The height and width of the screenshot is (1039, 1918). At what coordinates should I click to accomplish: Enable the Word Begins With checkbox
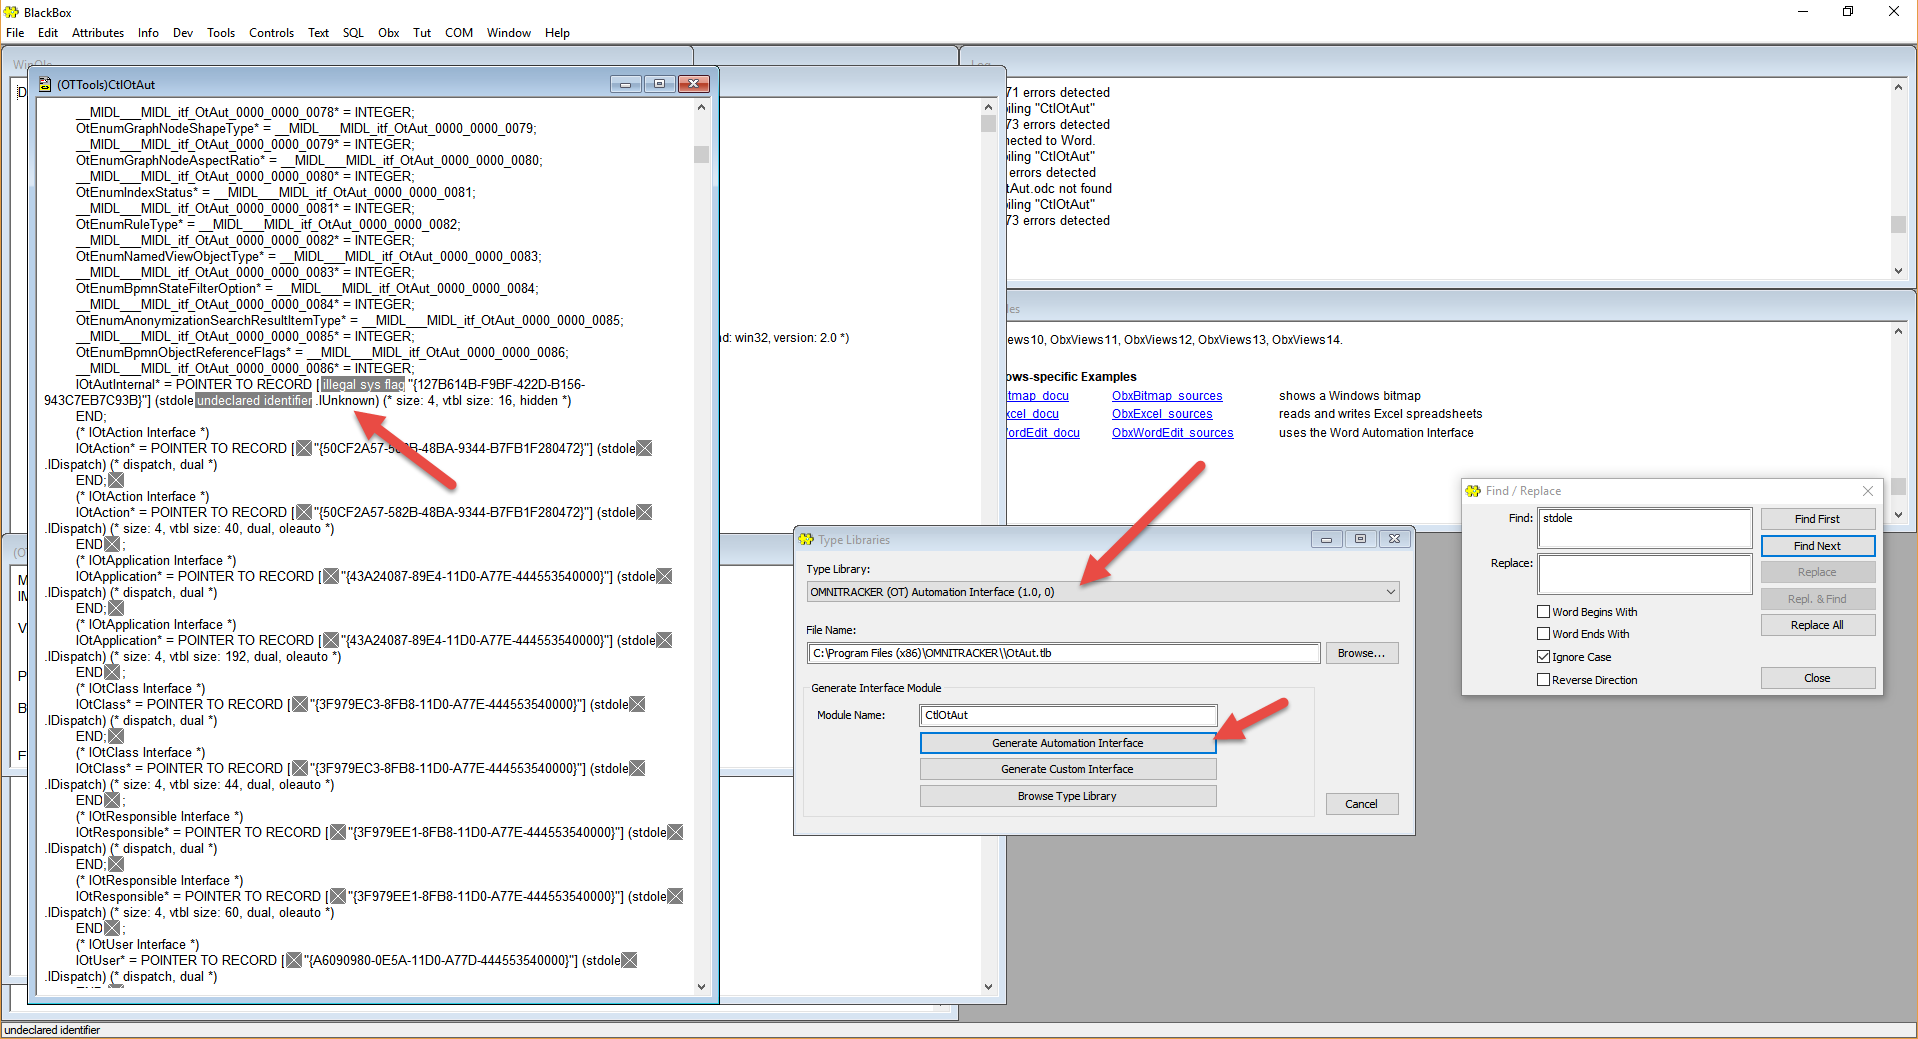tap(1543, 612)
